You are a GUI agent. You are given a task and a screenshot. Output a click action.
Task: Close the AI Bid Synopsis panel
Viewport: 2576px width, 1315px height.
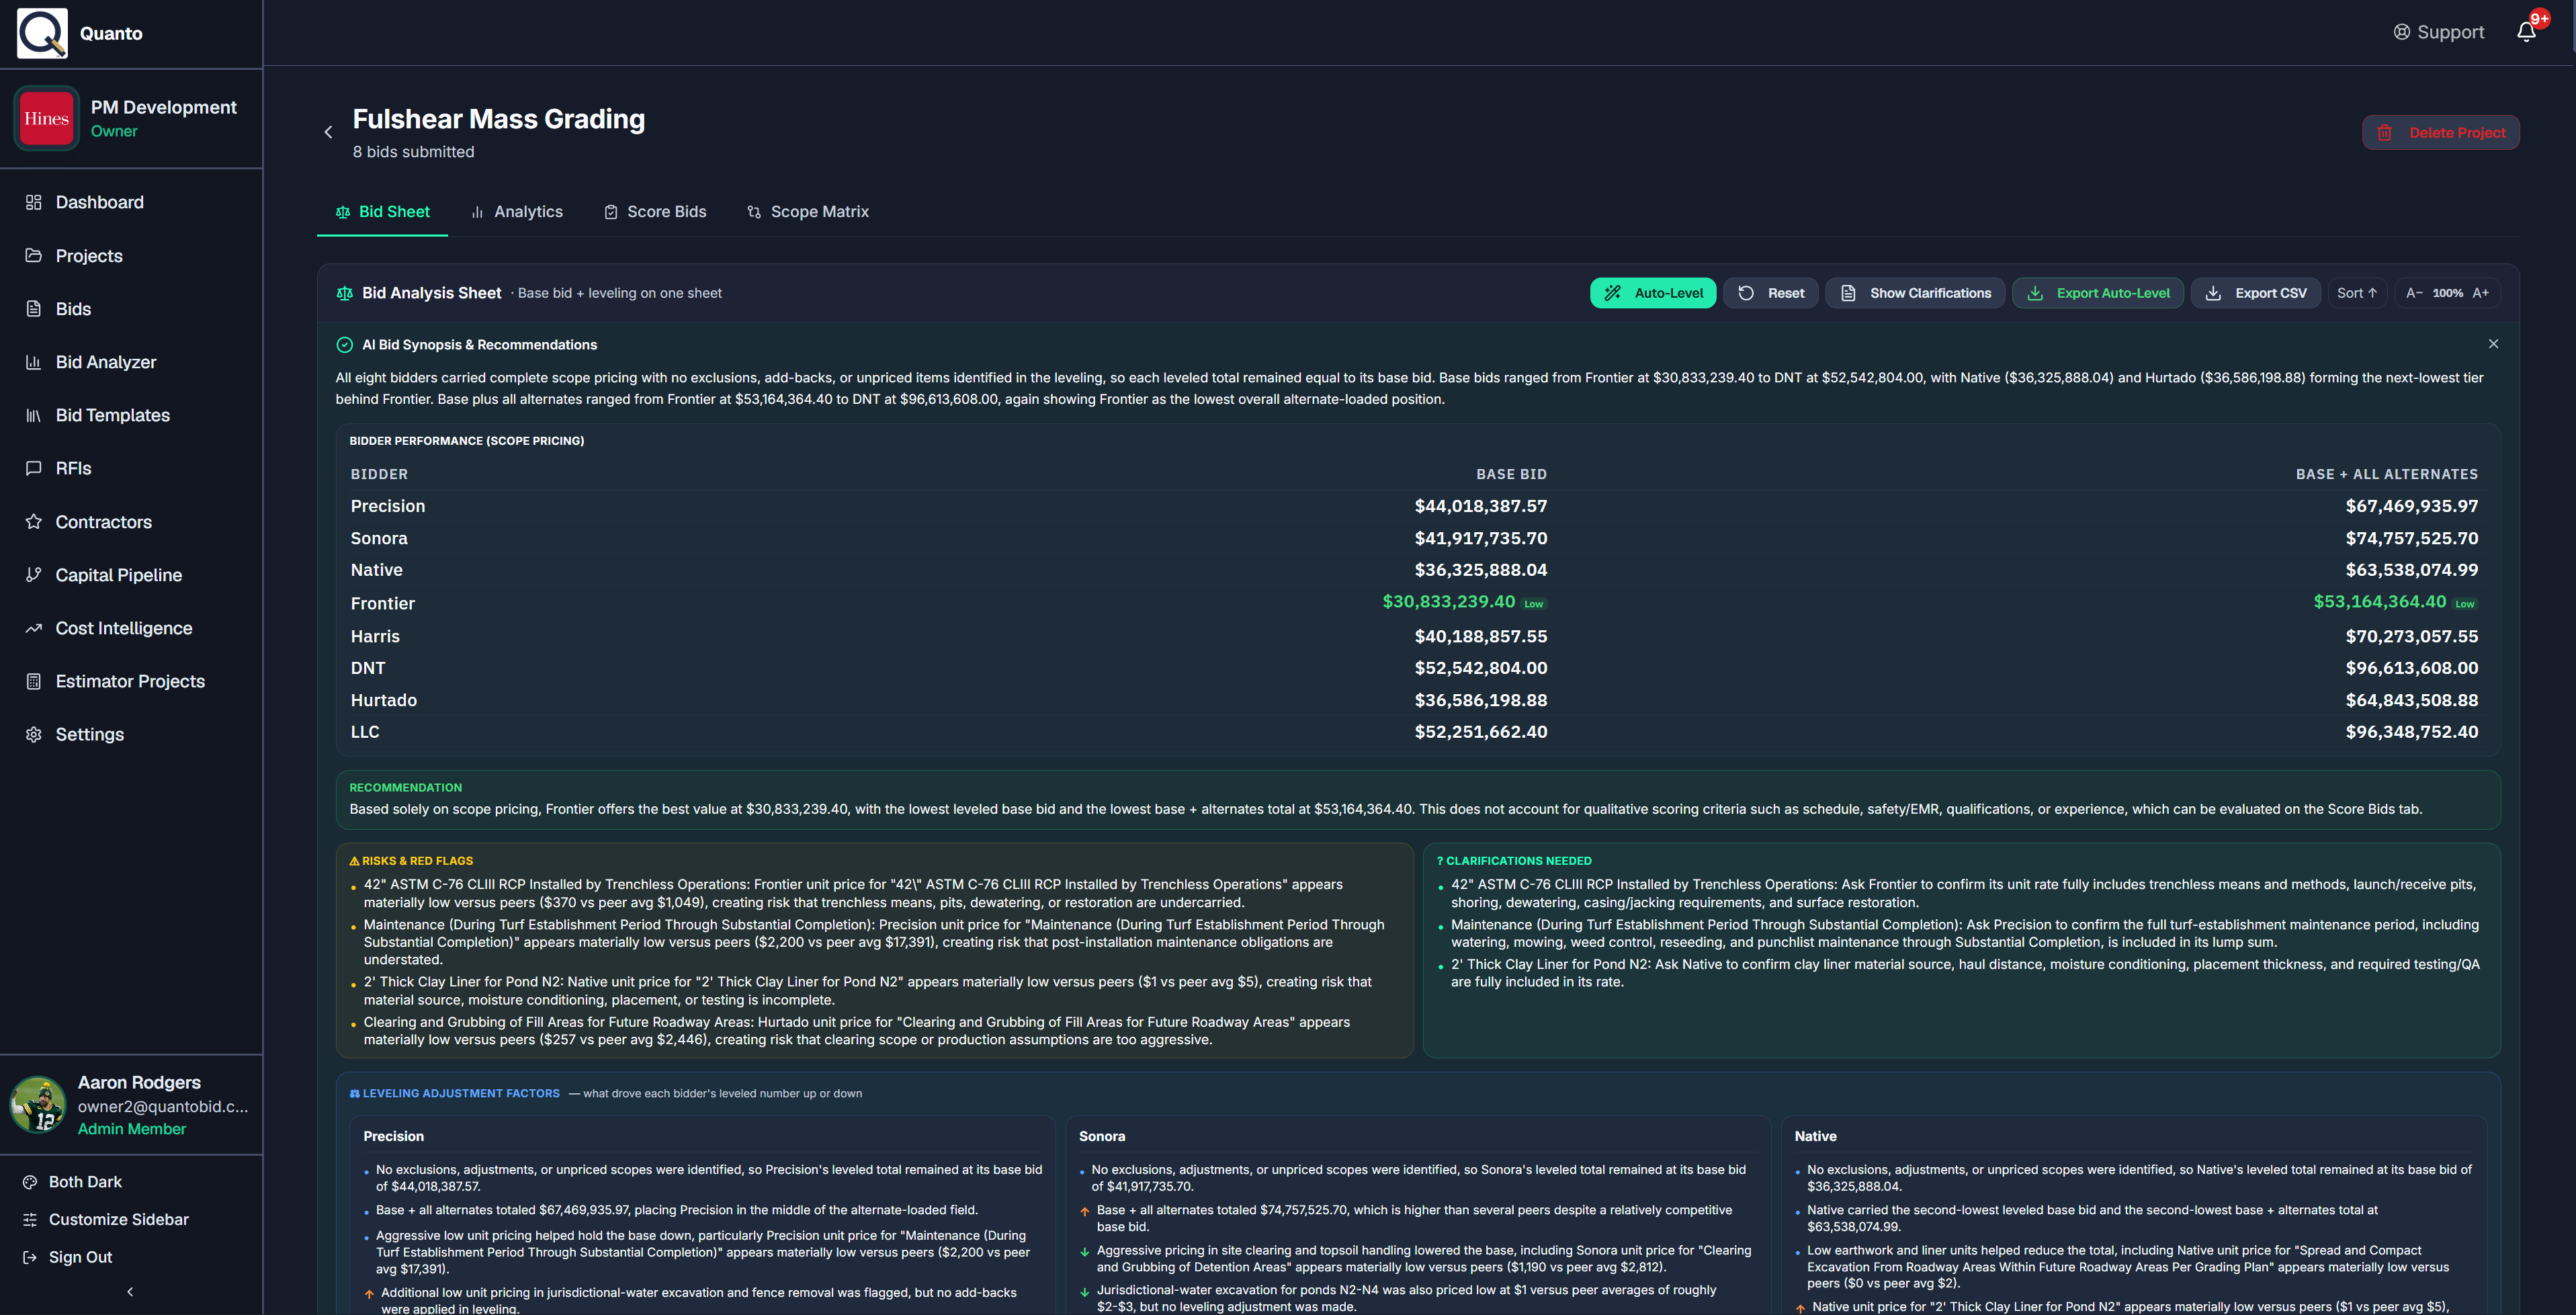pyautogui.click(x=2493, y=344)
